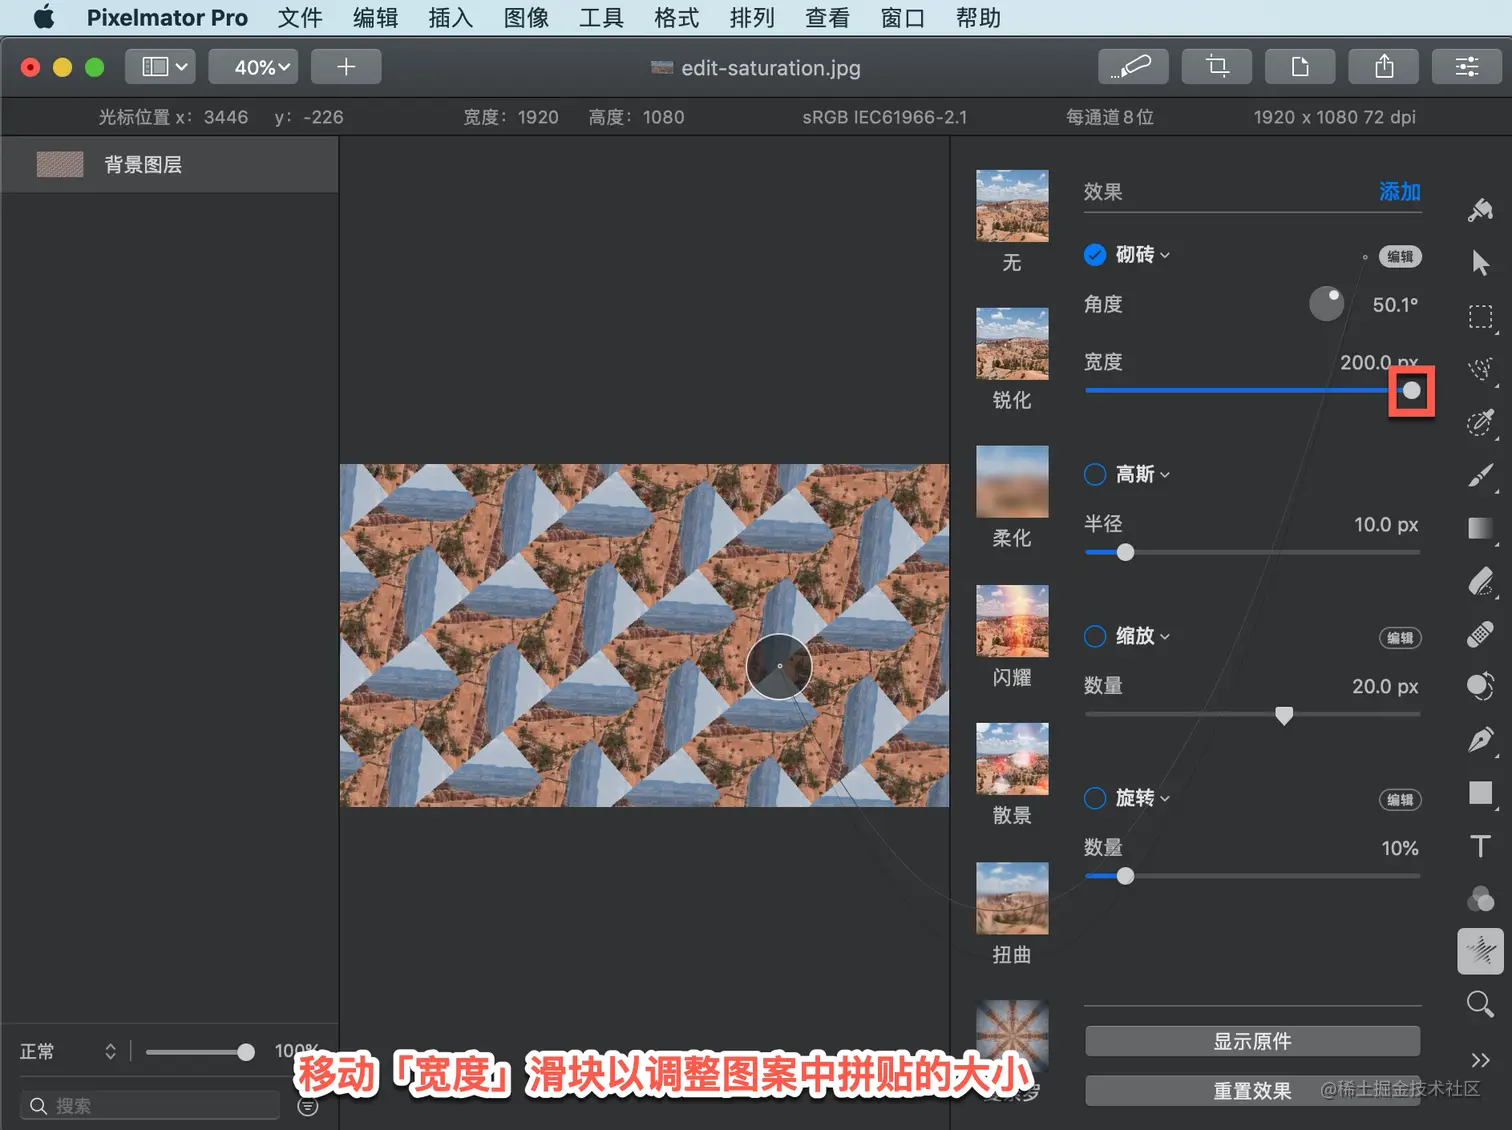Expand the 旋转 effect type dropdown
The height and width of the screenshot is (1130, 1512).
[x=1142, y=798]
